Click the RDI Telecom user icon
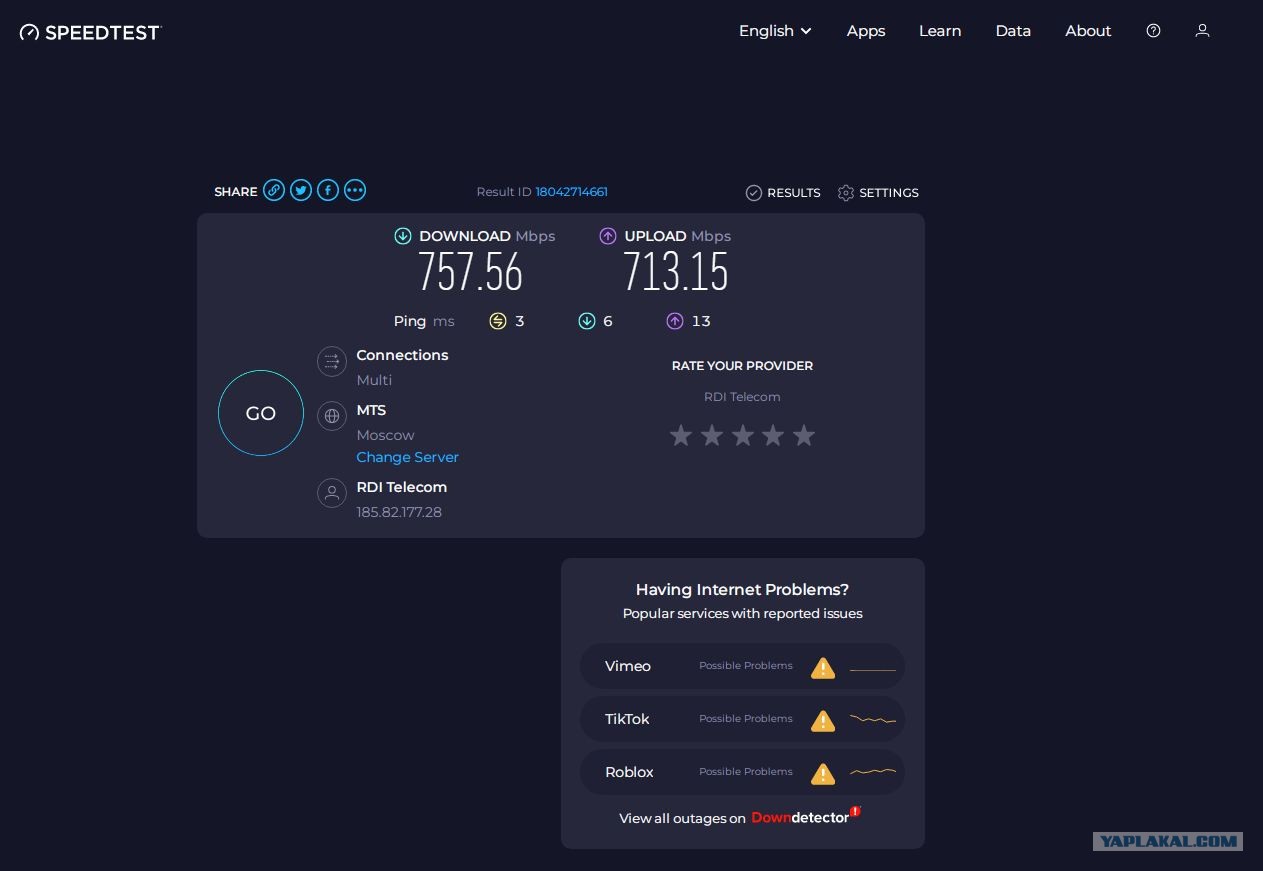 [x=332, y=493]
